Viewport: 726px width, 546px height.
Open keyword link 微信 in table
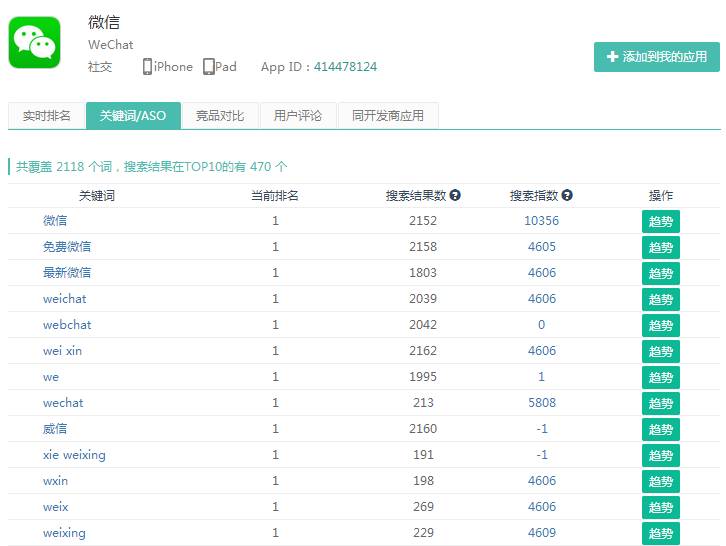point(55,220)
